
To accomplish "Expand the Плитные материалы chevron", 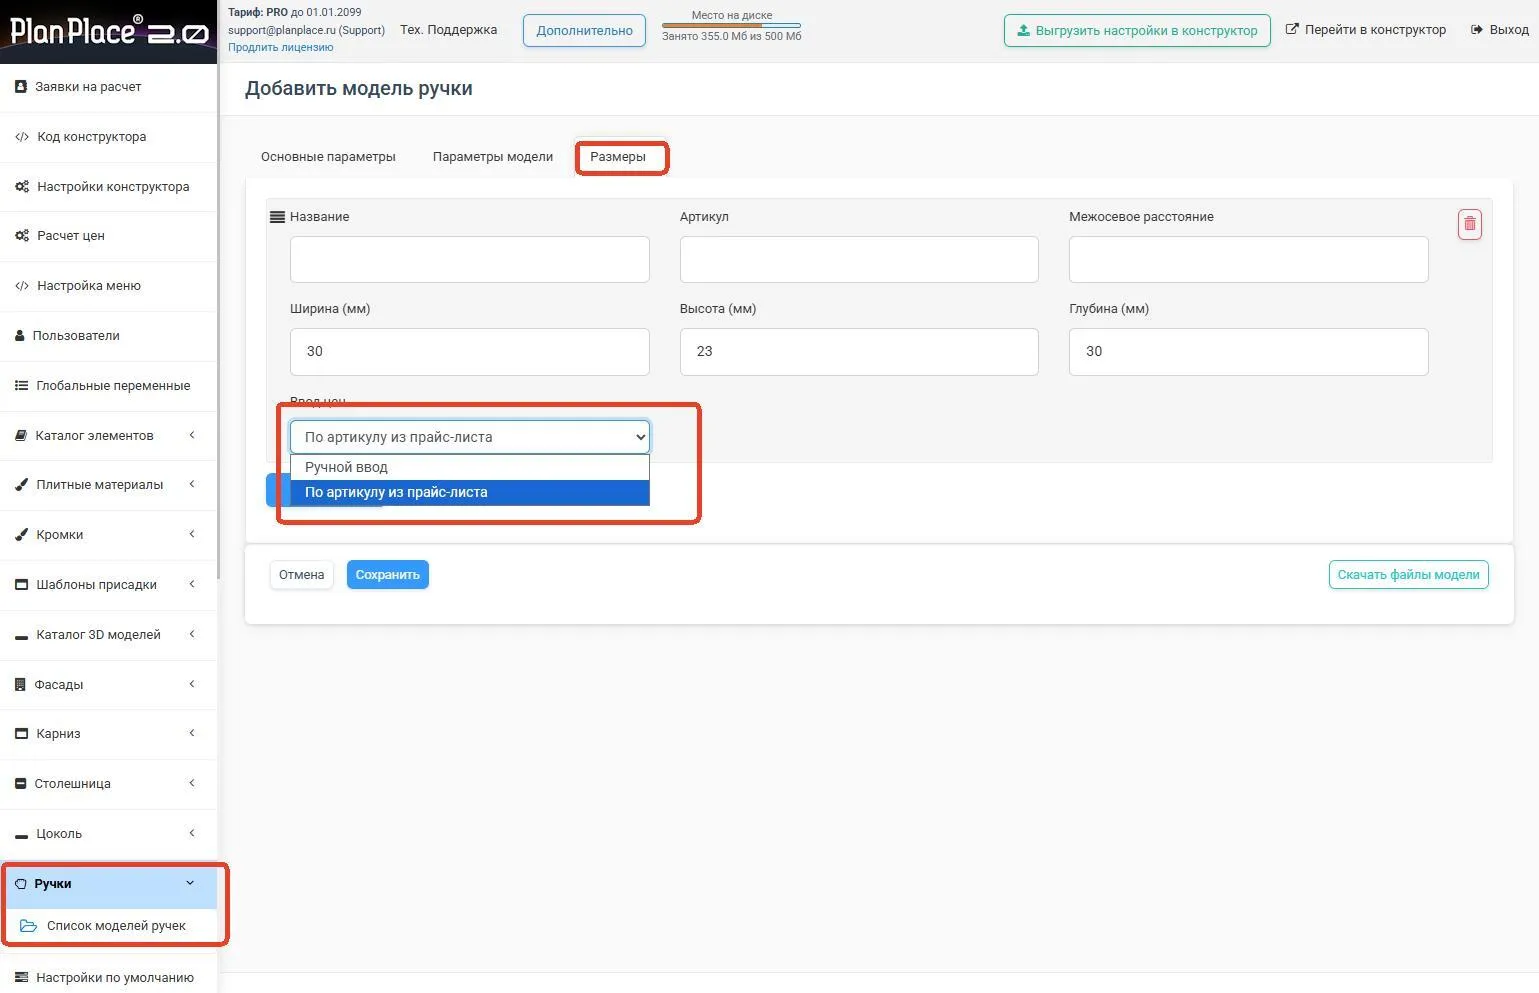I will click(192, 484).
